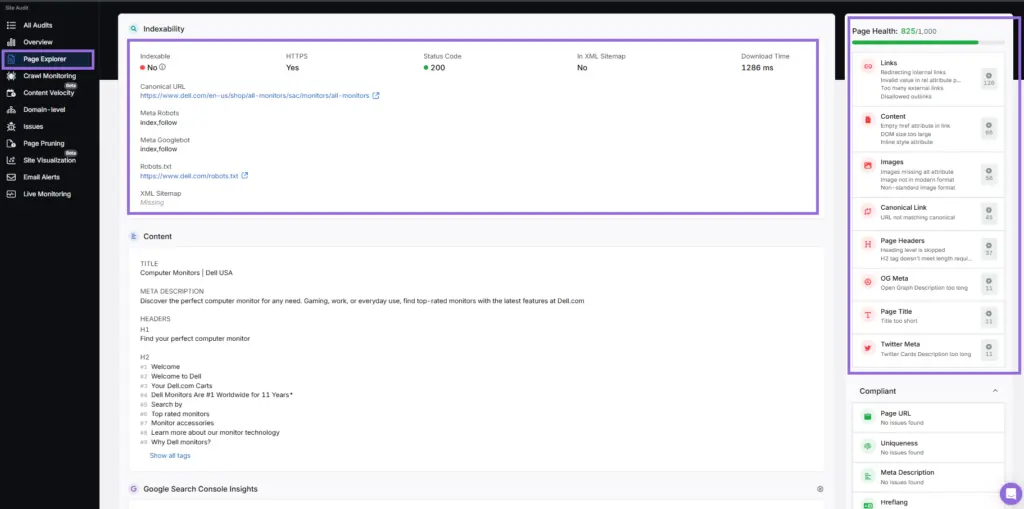Open Crawl Monitoring page
The image size is (1024, 509).
[x=50, y=76]
